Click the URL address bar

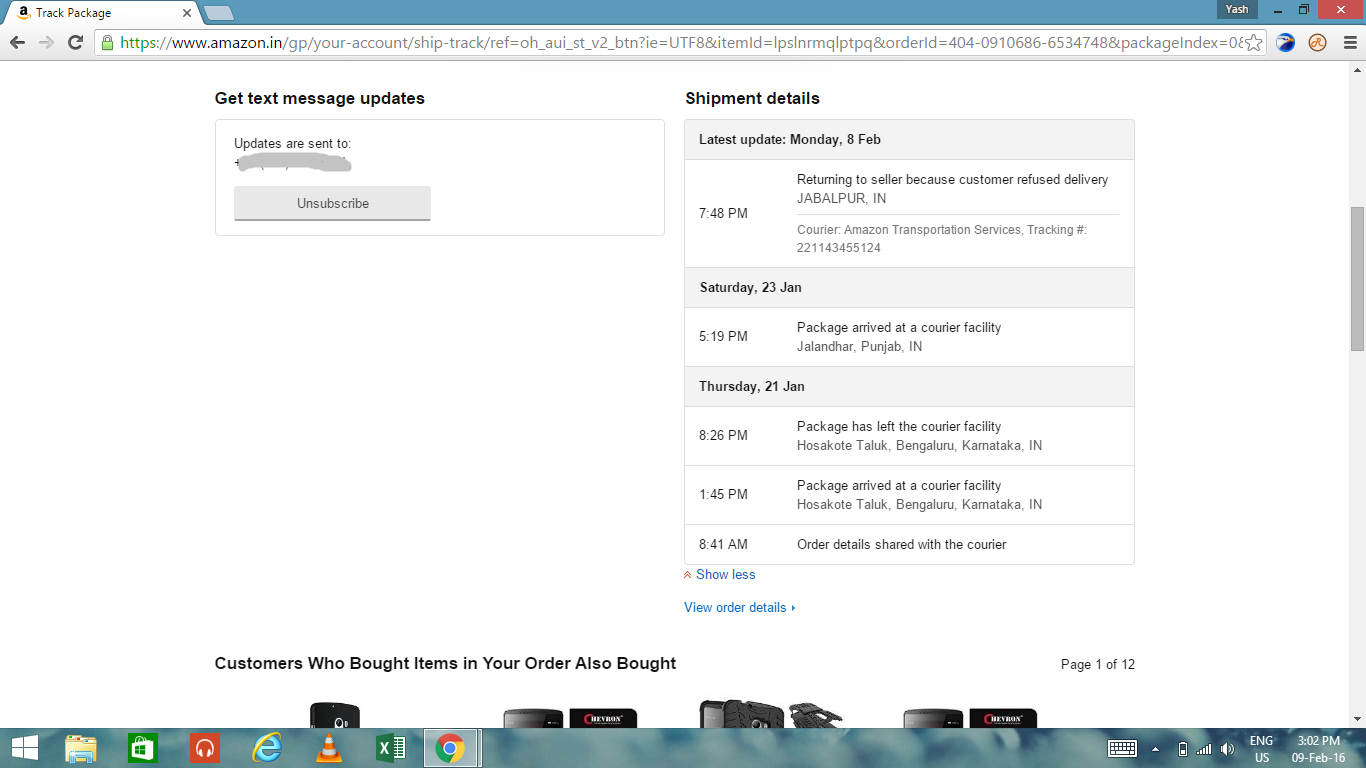680,43
